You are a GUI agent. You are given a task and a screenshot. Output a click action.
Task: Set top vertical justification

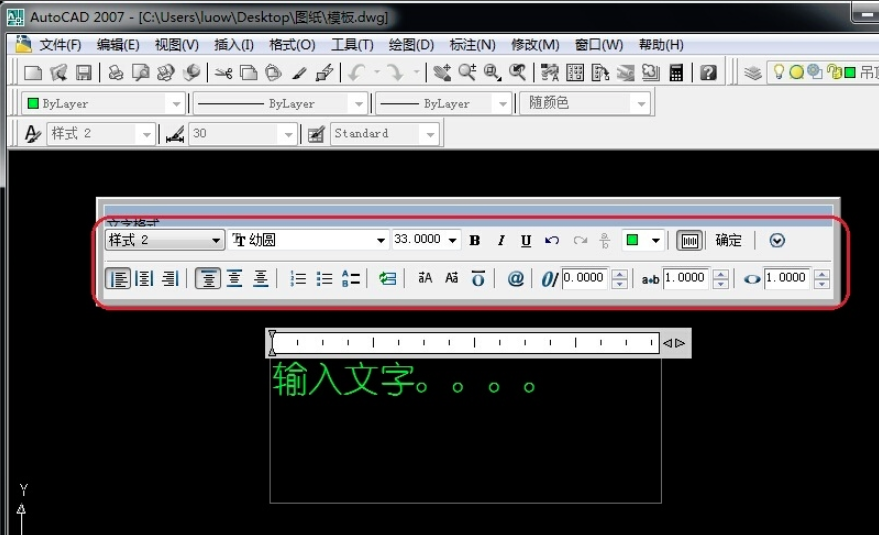[x=207, y=278]
